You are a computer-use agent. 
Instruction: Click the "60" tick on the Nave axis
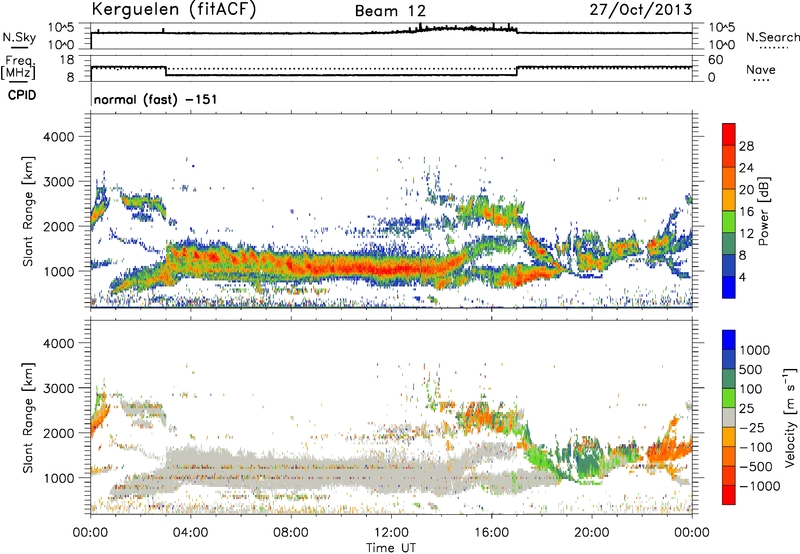pyautogui.click(x=715, y=60)
